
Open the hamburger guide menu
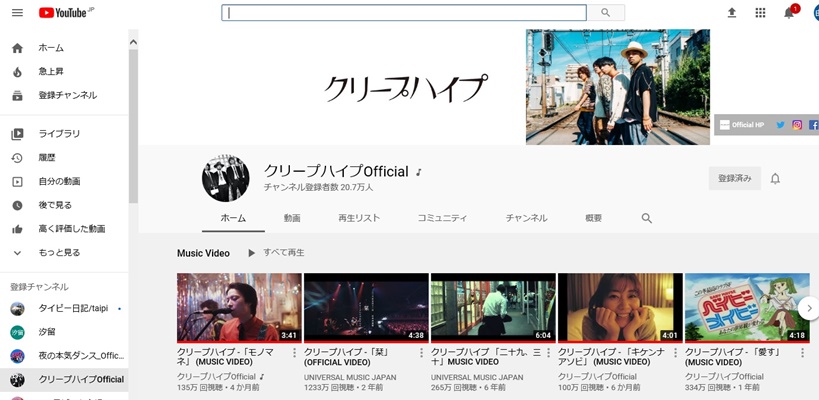(x=17, y=13)
